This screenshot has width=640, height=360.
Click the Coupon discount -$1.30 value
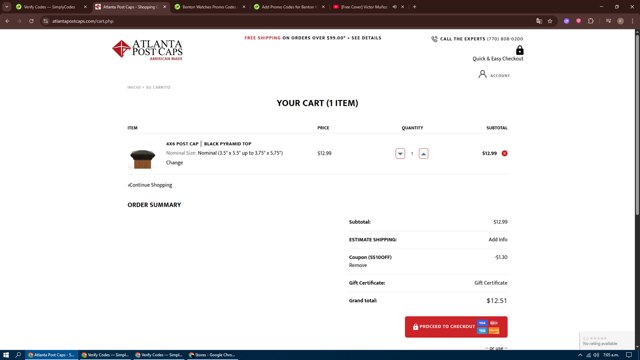pos(501,257)
